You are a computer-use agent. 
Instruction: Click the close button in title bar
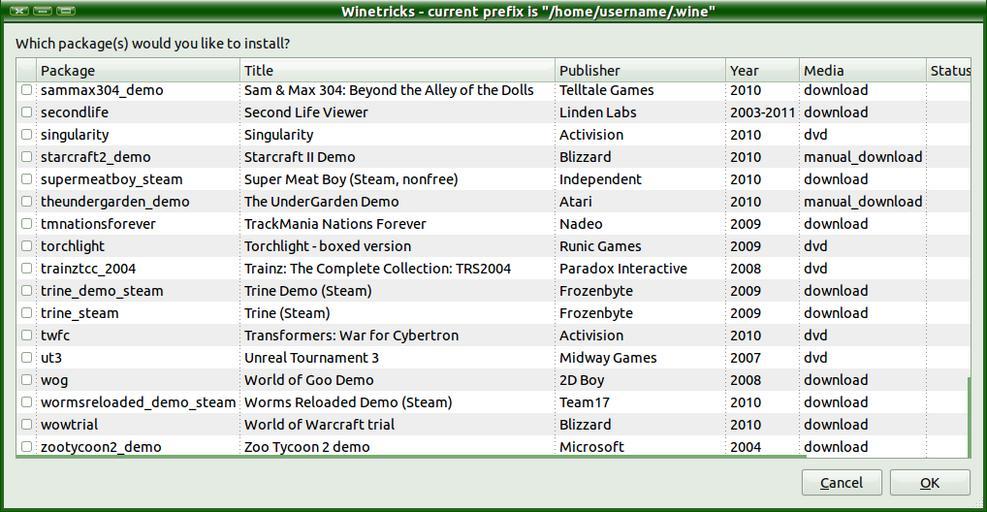[x=19, y=11]
